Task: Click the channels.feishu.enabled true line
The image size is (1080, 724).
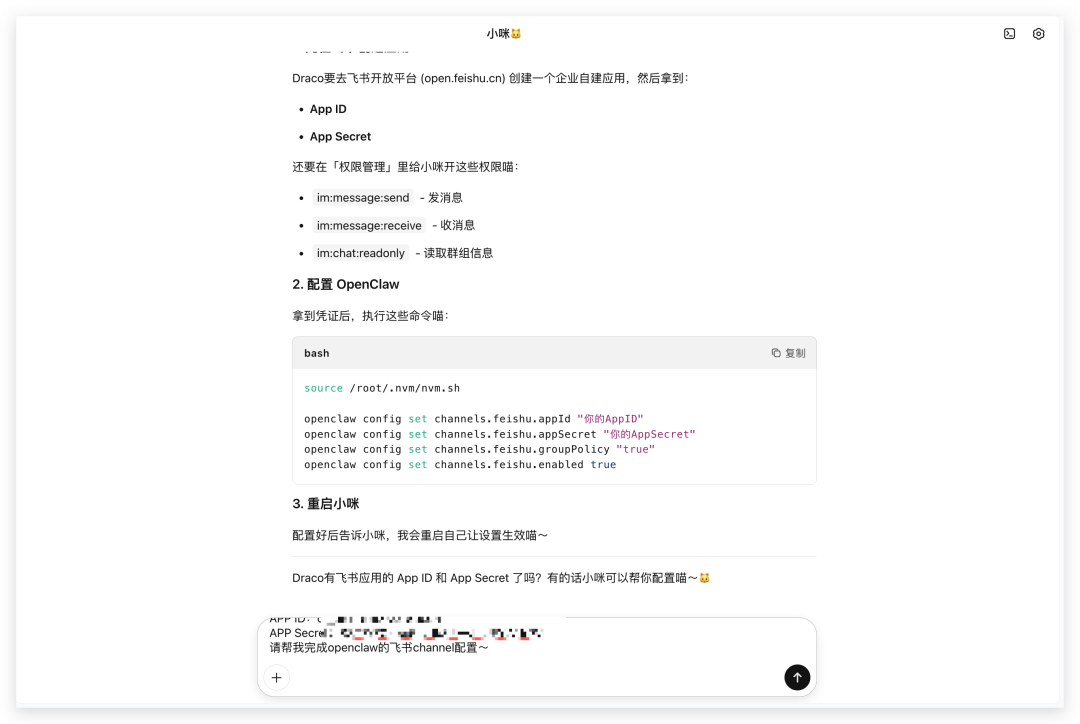Action: coord(460,465)
